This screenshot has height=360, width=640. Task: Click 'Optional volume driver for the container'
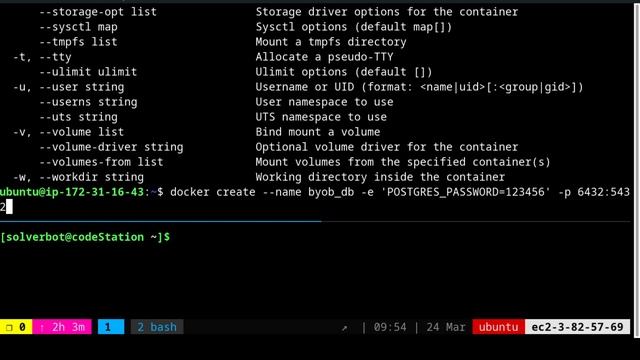pos(387,147)
